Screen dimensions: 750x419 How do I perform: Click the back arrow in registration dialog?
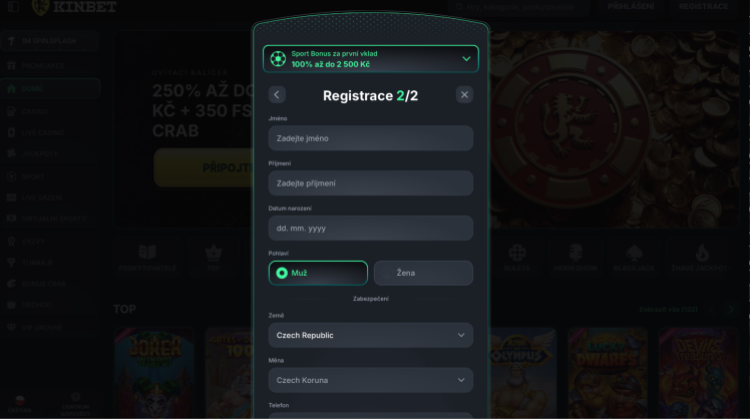pyautogui.click(x=277, y=95)
